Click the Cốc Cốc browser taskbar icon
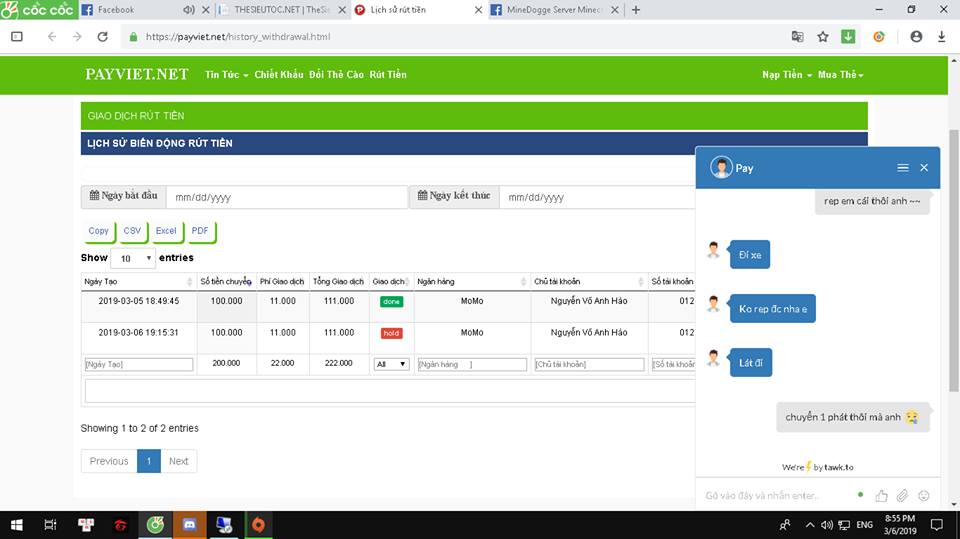The image size is (960, 539). click(156, 525)
